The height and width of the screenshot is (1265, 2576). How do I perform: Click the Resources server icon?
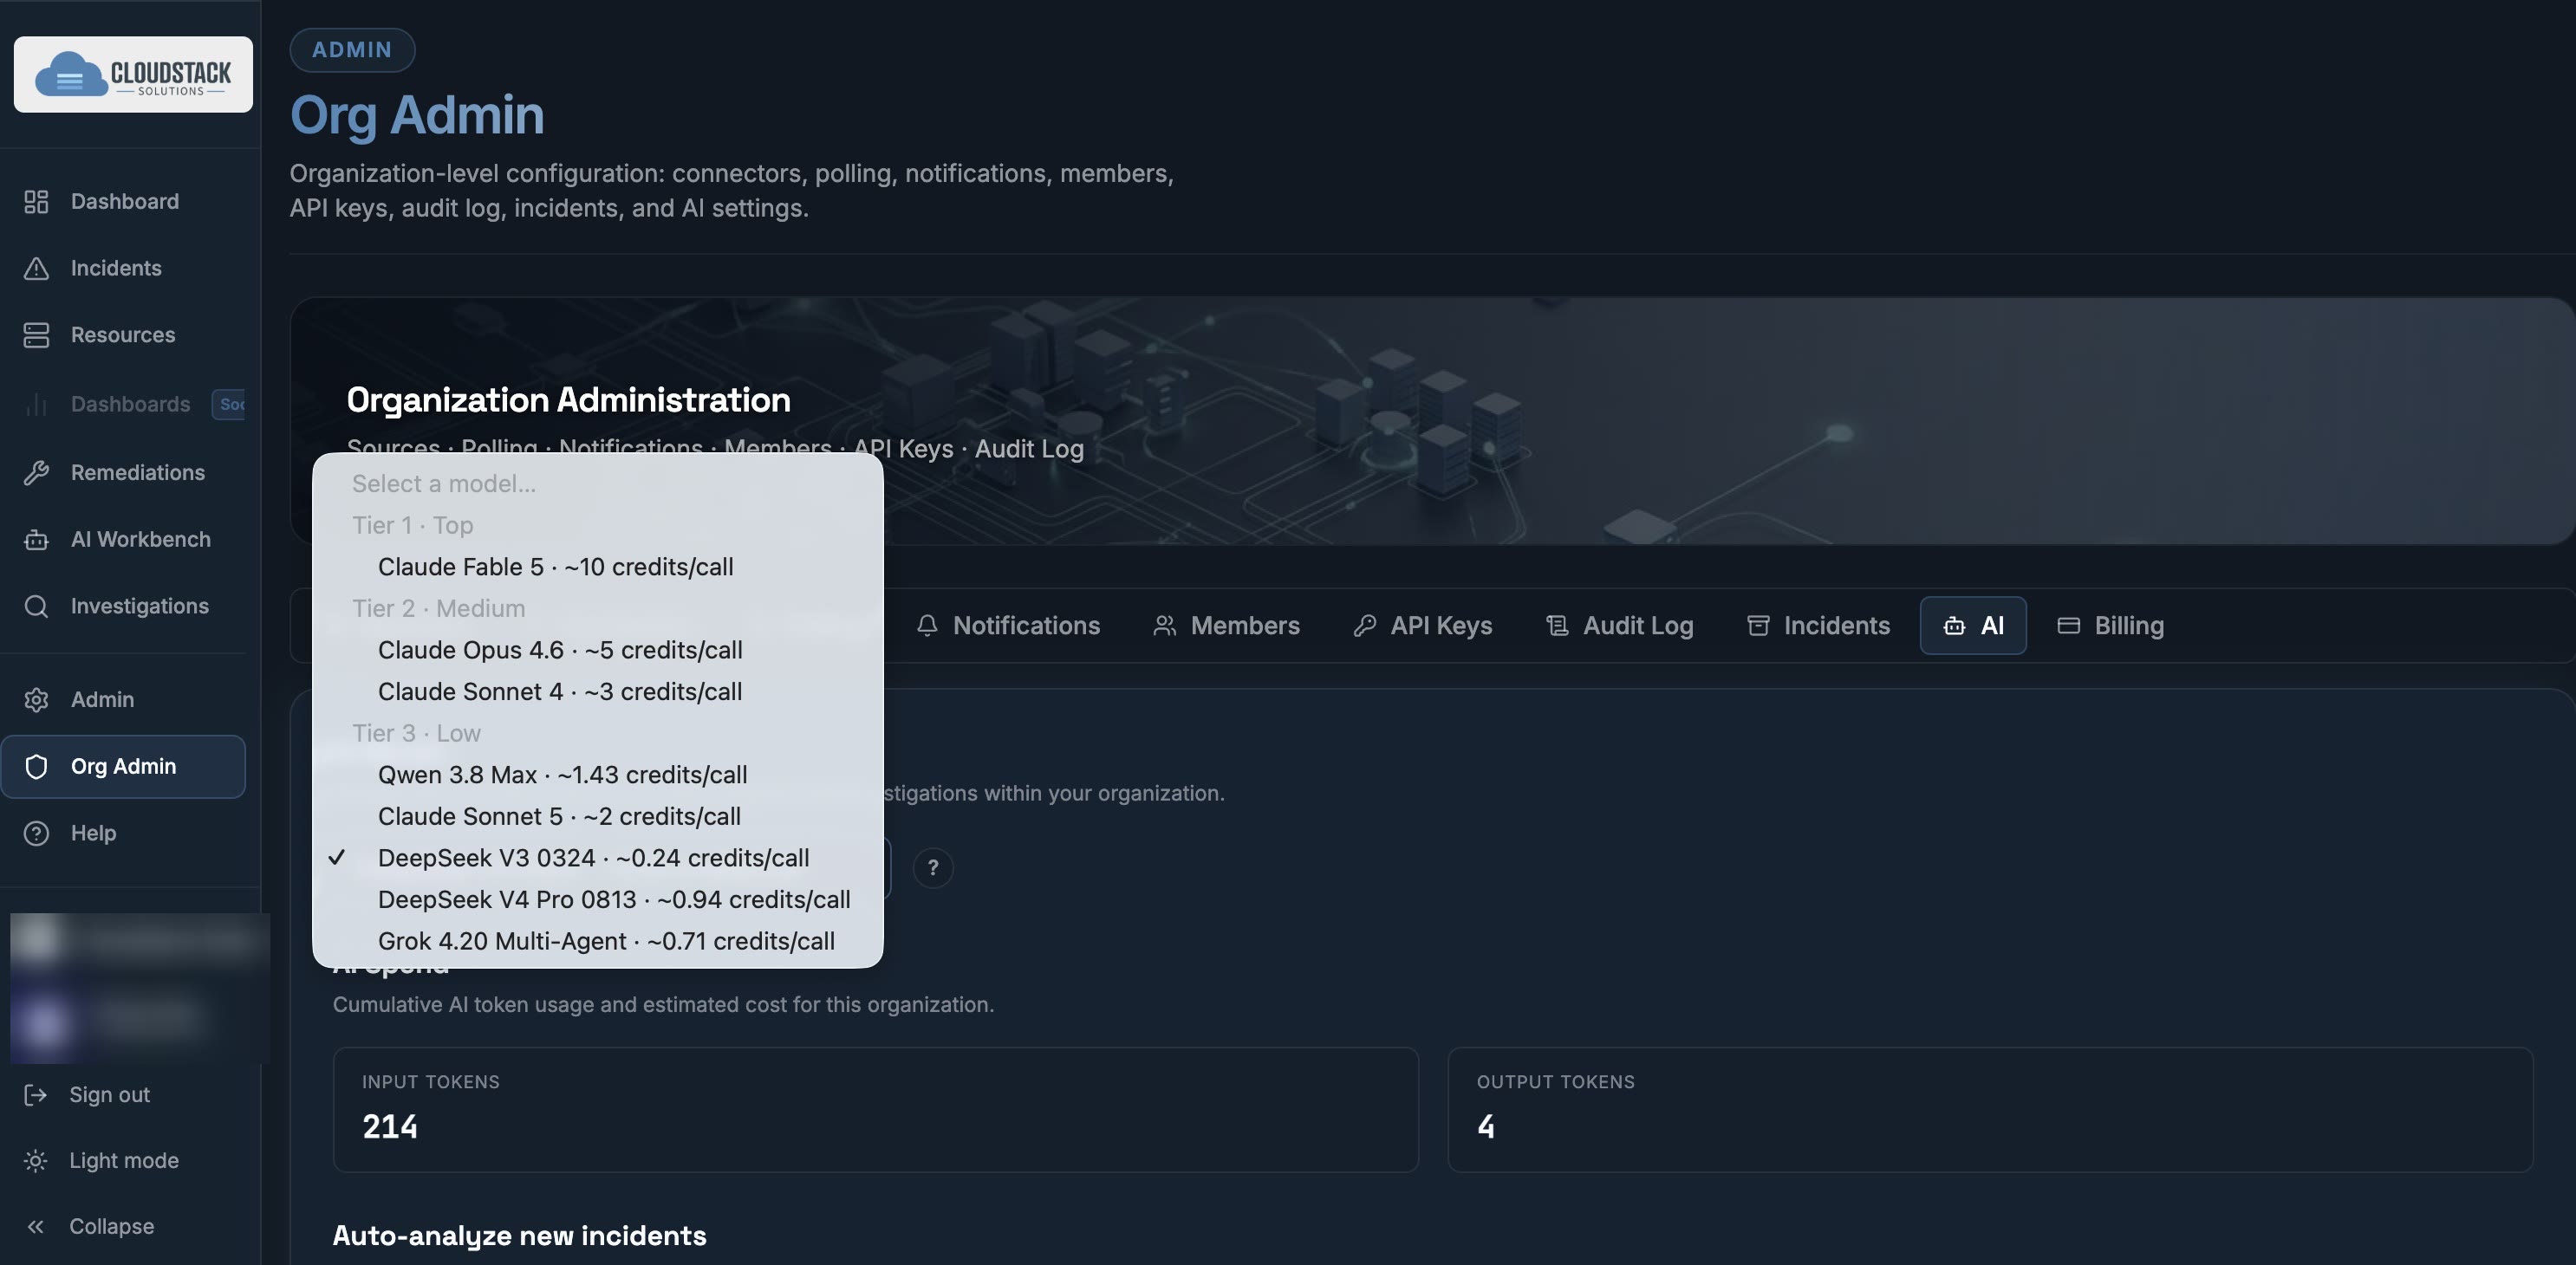pos(36,335)
